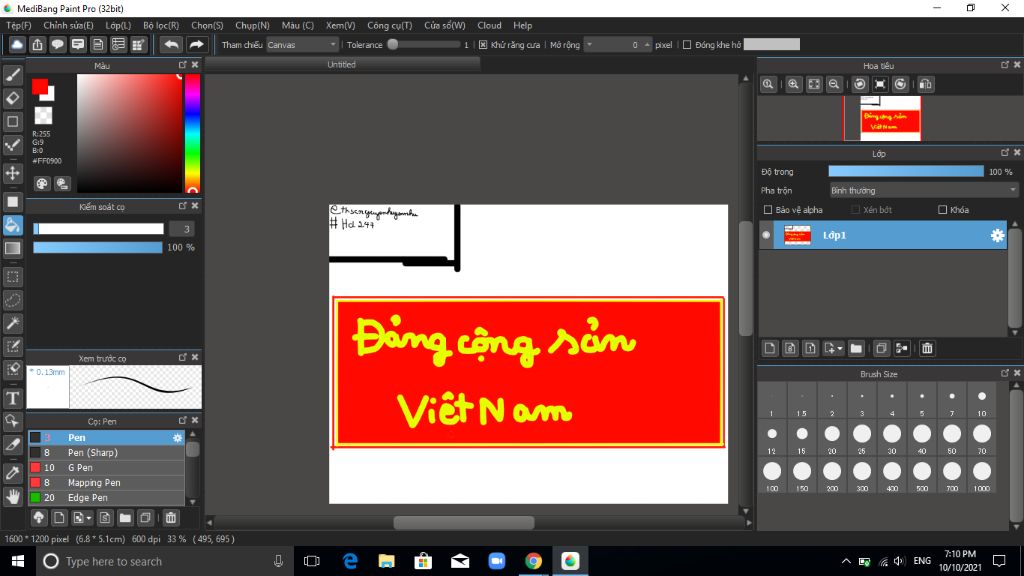Screen dimensions: 1024x576
Task: Select the Lasso tool
Action: click(12, 300)
